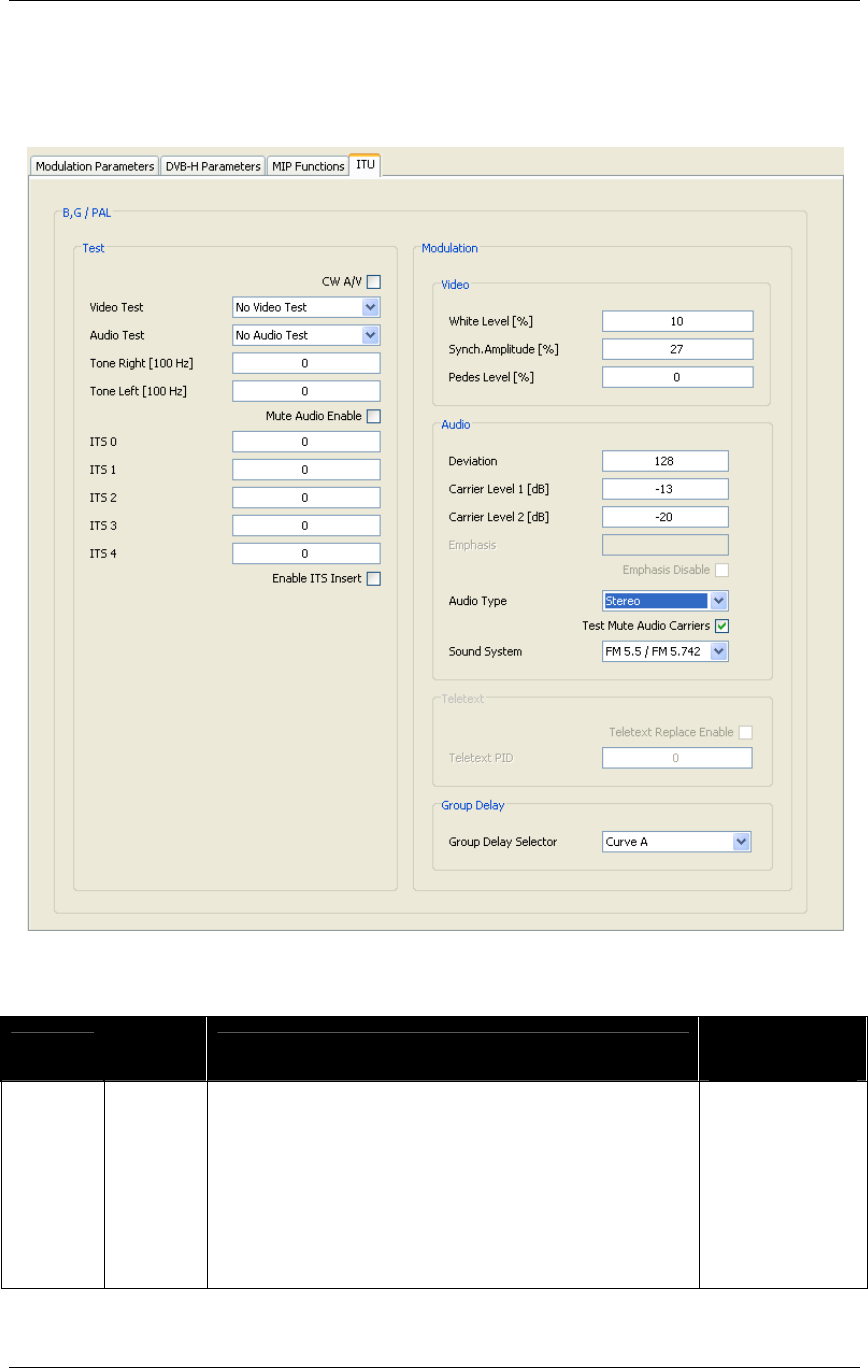This screenshot has height=1368, width=868.
Task: Click the Sound System label
Action: click(x=486, y=652)
